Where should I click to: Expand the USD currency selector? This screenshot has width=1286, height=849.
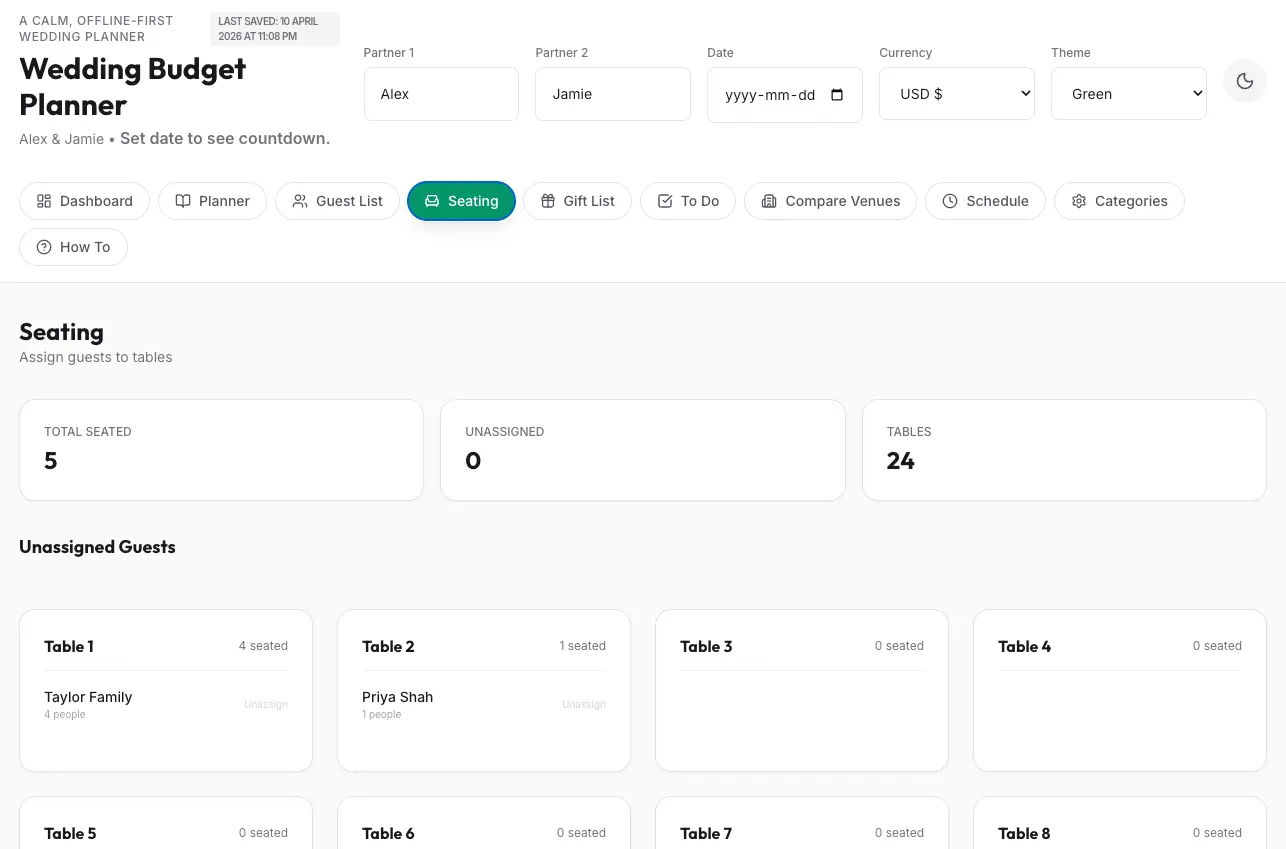click(x=956, y=93)
